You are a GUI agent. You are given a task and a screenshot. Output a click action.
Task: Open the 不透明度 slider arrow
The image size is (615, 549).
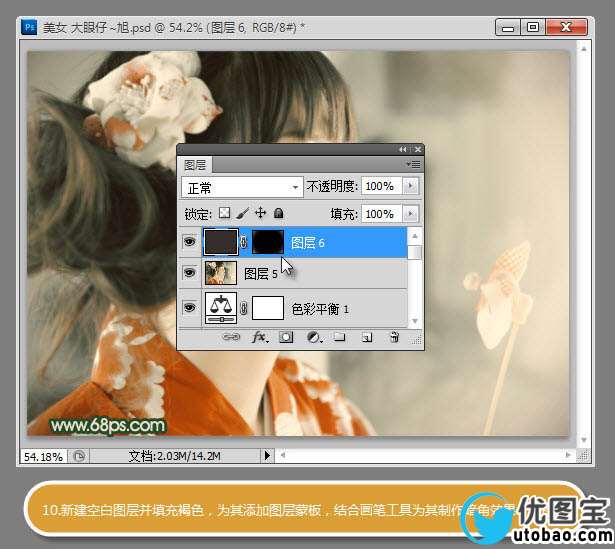[x=411, y=185]
